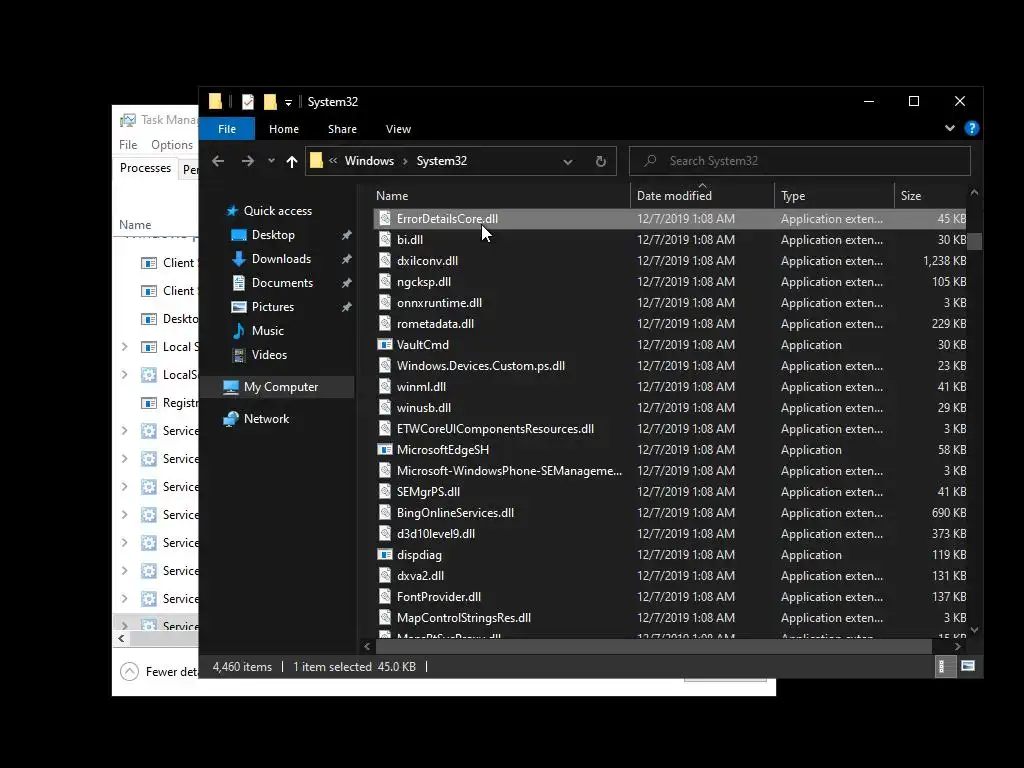
Task: Open Downloads in the navigation pane
Action: point(281,259)
